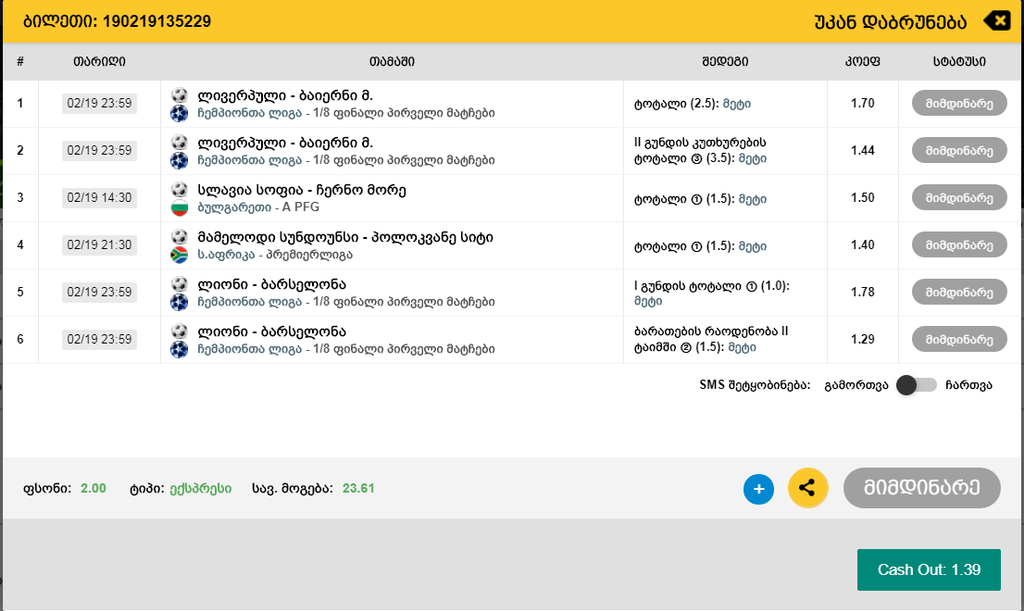The width and height of the screenshot is (1024, 611).
Task: Click the Cash Out: 1.39 button
Action: pos(929,570)
